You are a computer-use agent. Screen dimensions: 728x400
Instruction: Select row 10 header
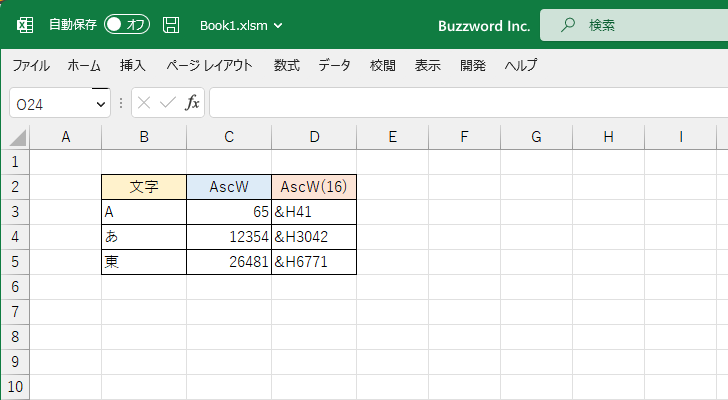(x=15, y=387)
